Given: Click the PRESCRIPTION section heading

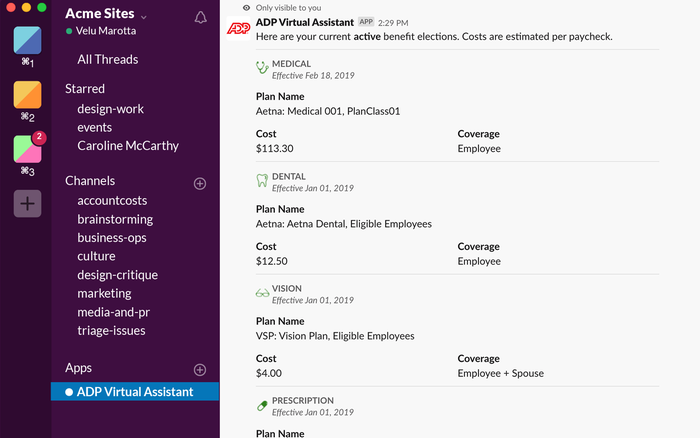Looking at the screenshot, I should 303,400.
